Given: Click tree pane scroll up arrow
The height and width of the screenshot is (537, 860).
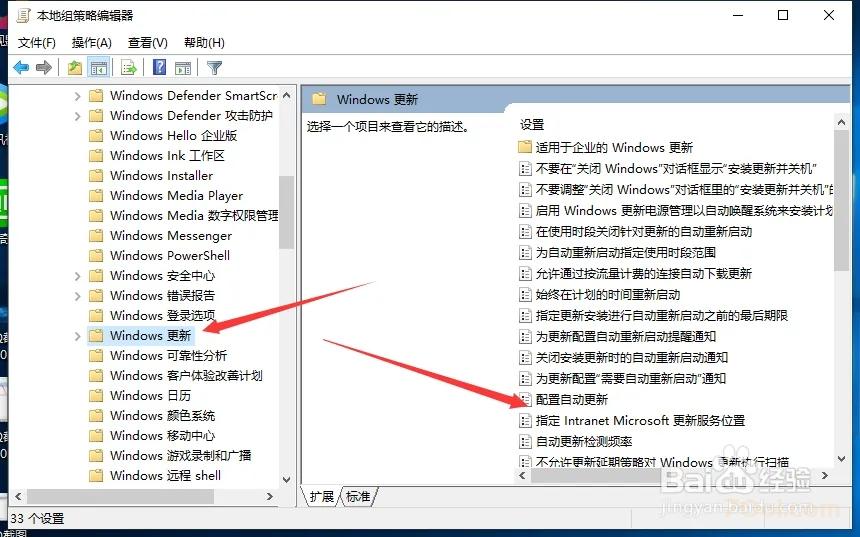Looking at the screenshot, I should click(286, 95).
